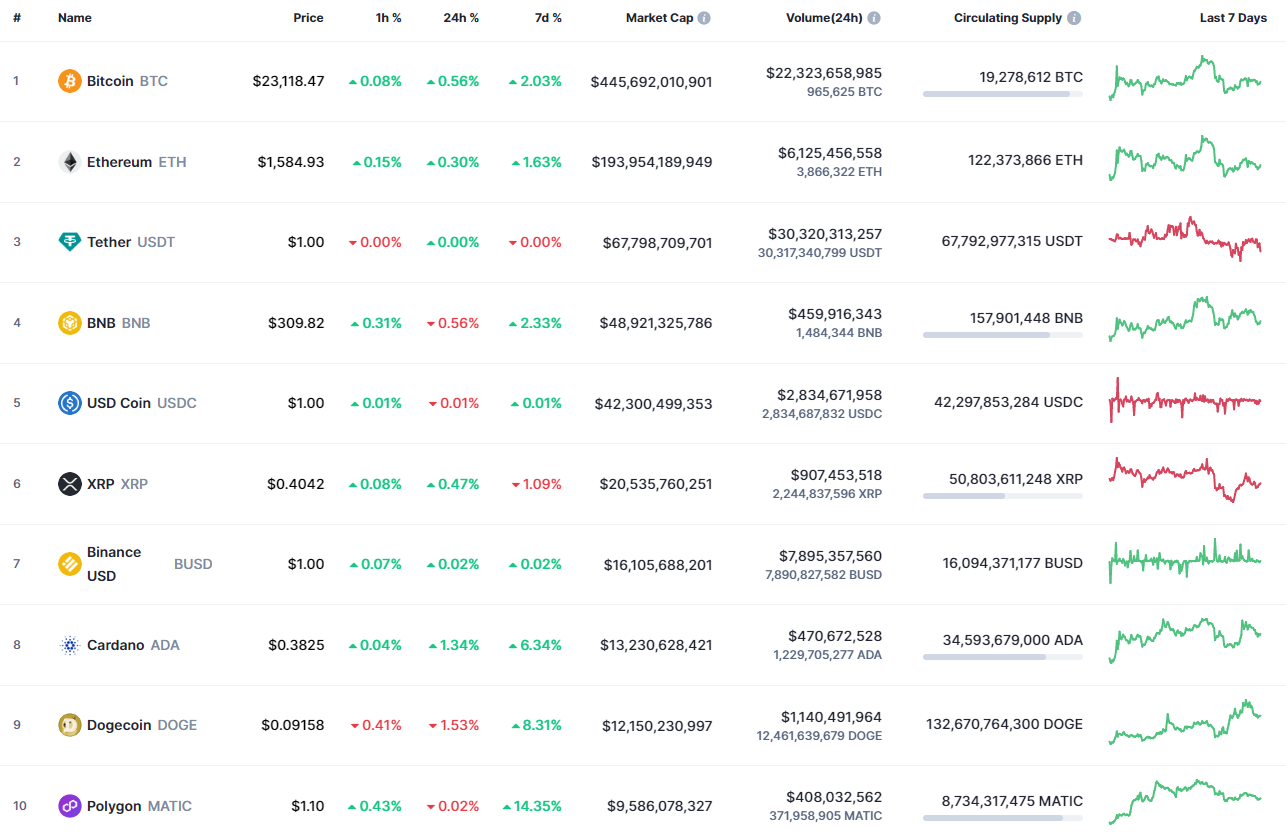
Task: Click the Tether coin logo
Action: [x=68, y=241]
